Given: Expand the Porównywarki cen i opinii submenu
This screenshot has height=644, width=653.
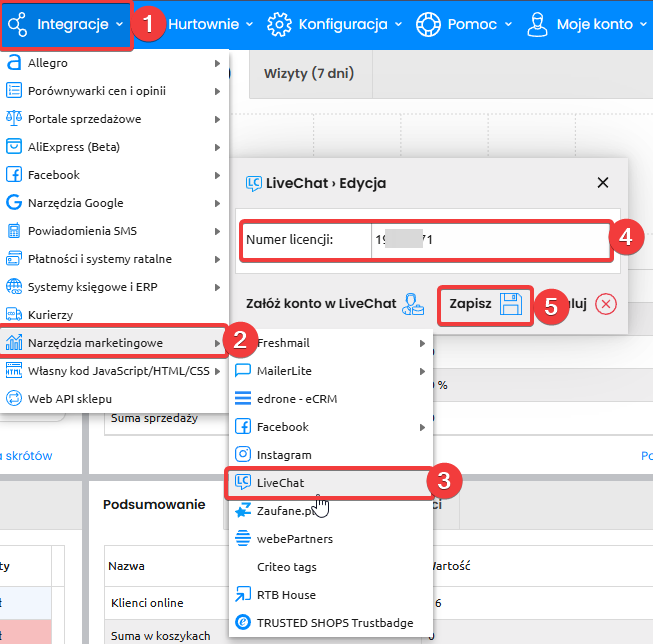Looking at the screenshot, I should tap(217, 91).
